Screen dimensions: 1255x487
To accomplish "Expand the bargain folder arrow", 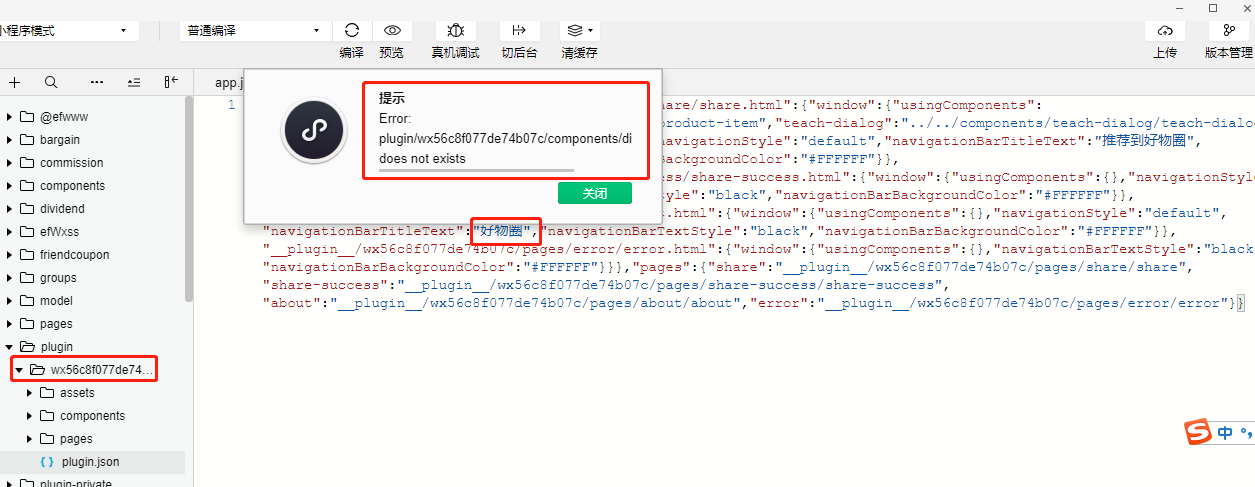I will 10,140.
